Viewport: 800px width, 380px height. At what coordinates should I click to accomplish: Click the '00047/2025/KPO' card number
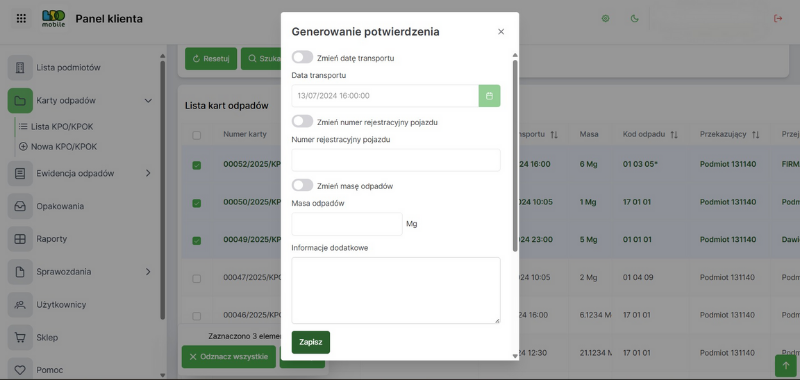(x=252, y=277)
